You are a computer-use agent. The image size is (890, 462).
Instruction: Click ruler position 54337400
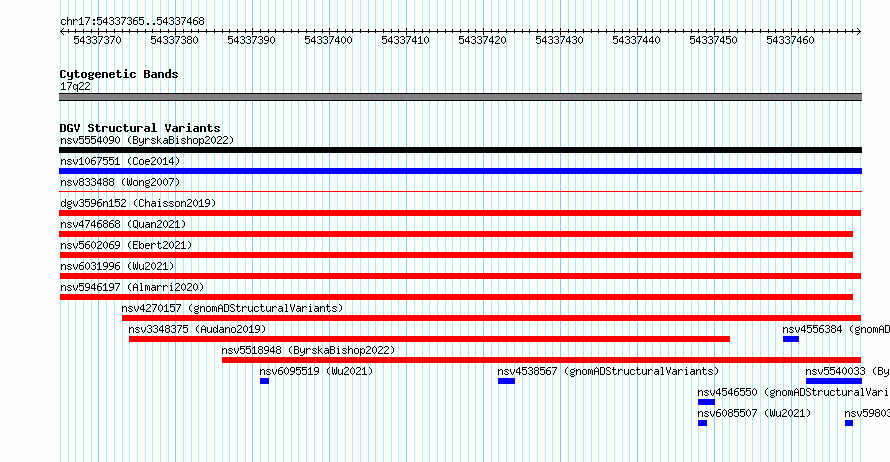tap(328, 40)
